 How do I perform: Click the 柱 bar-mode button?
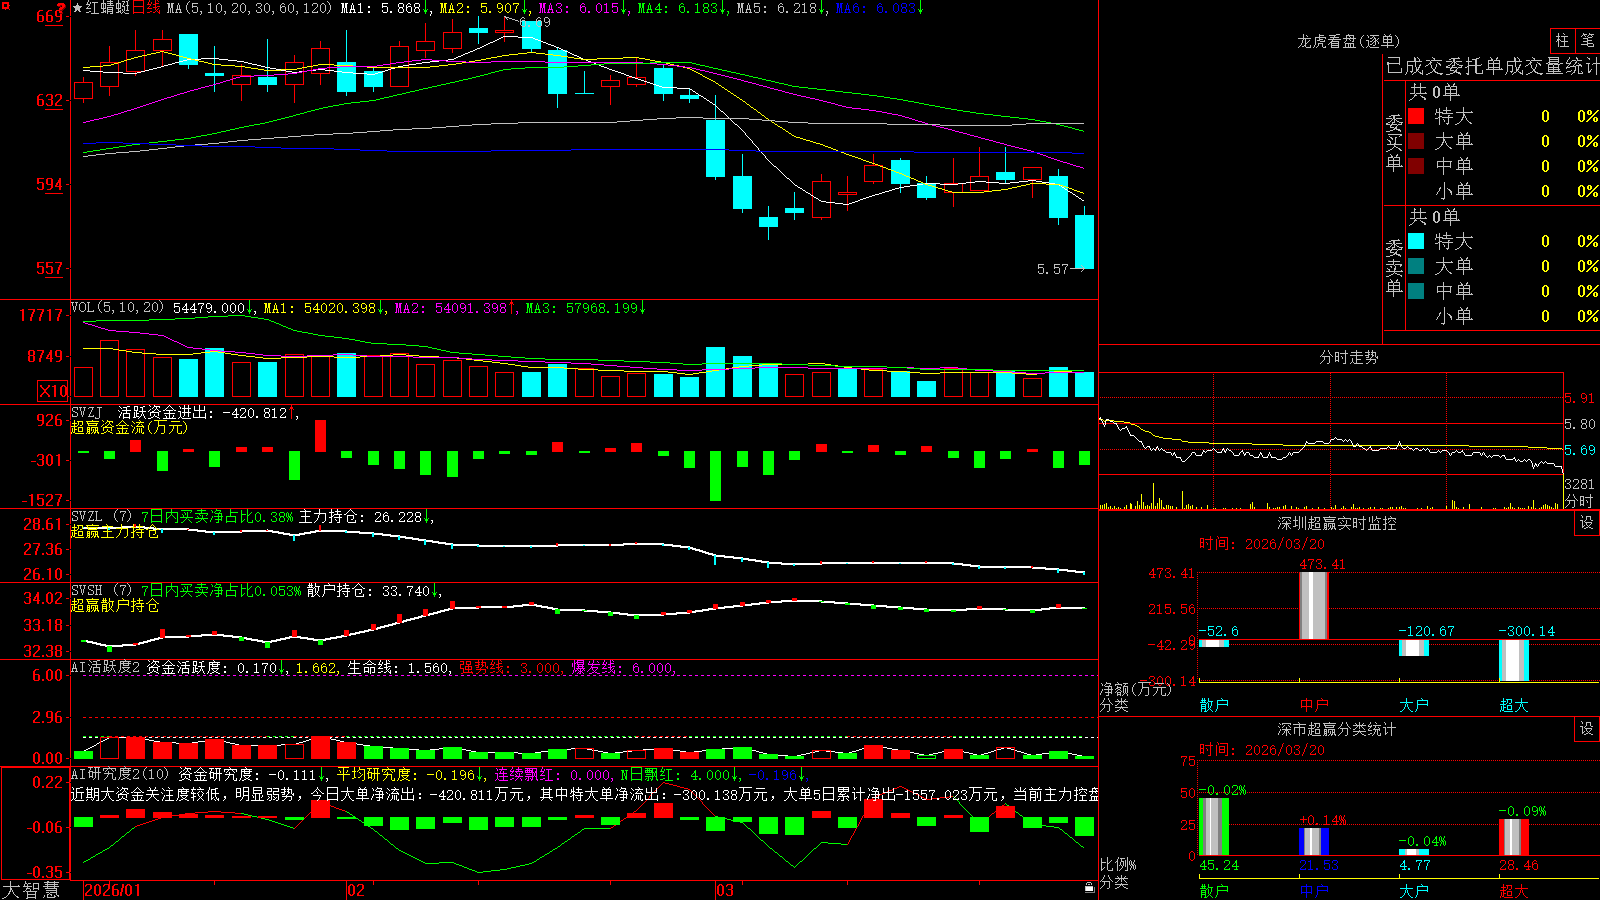(1562, 40)
